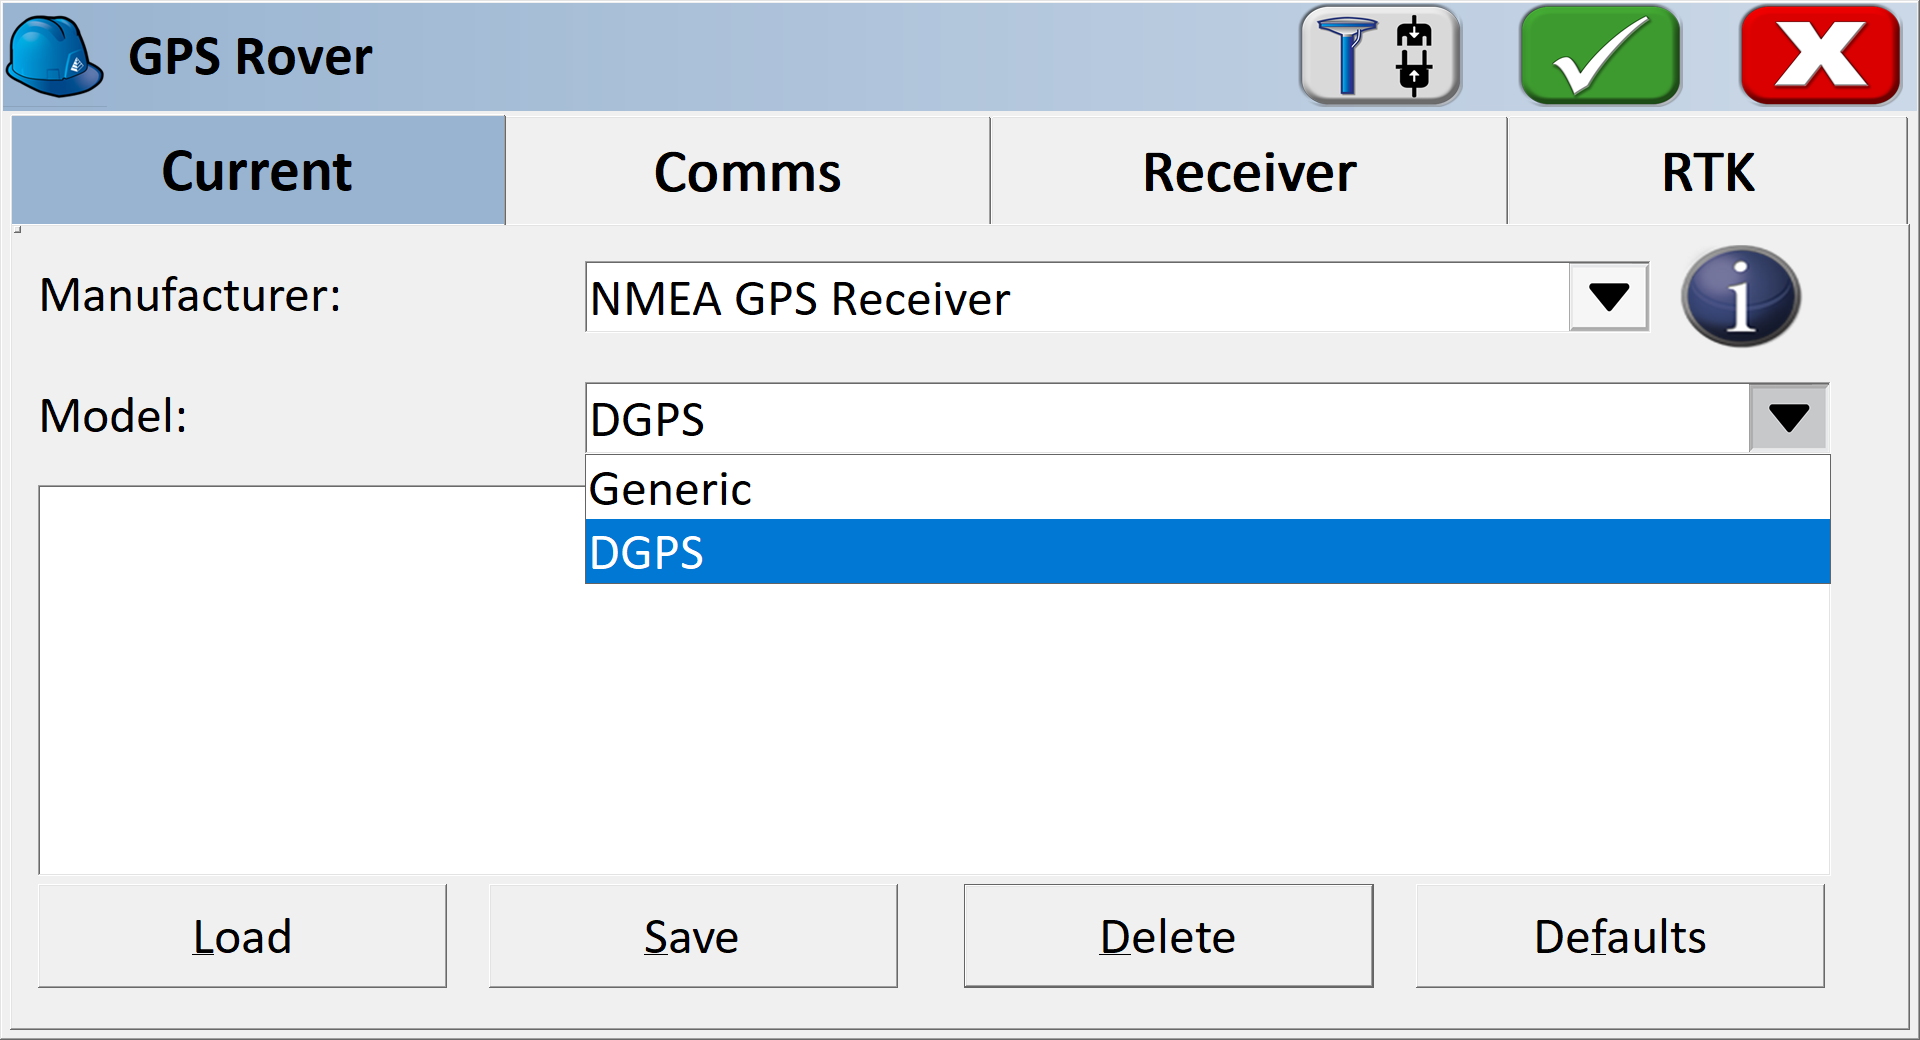Click the GPS receiver connect icon in toolbar

(x=1380, y=55)
